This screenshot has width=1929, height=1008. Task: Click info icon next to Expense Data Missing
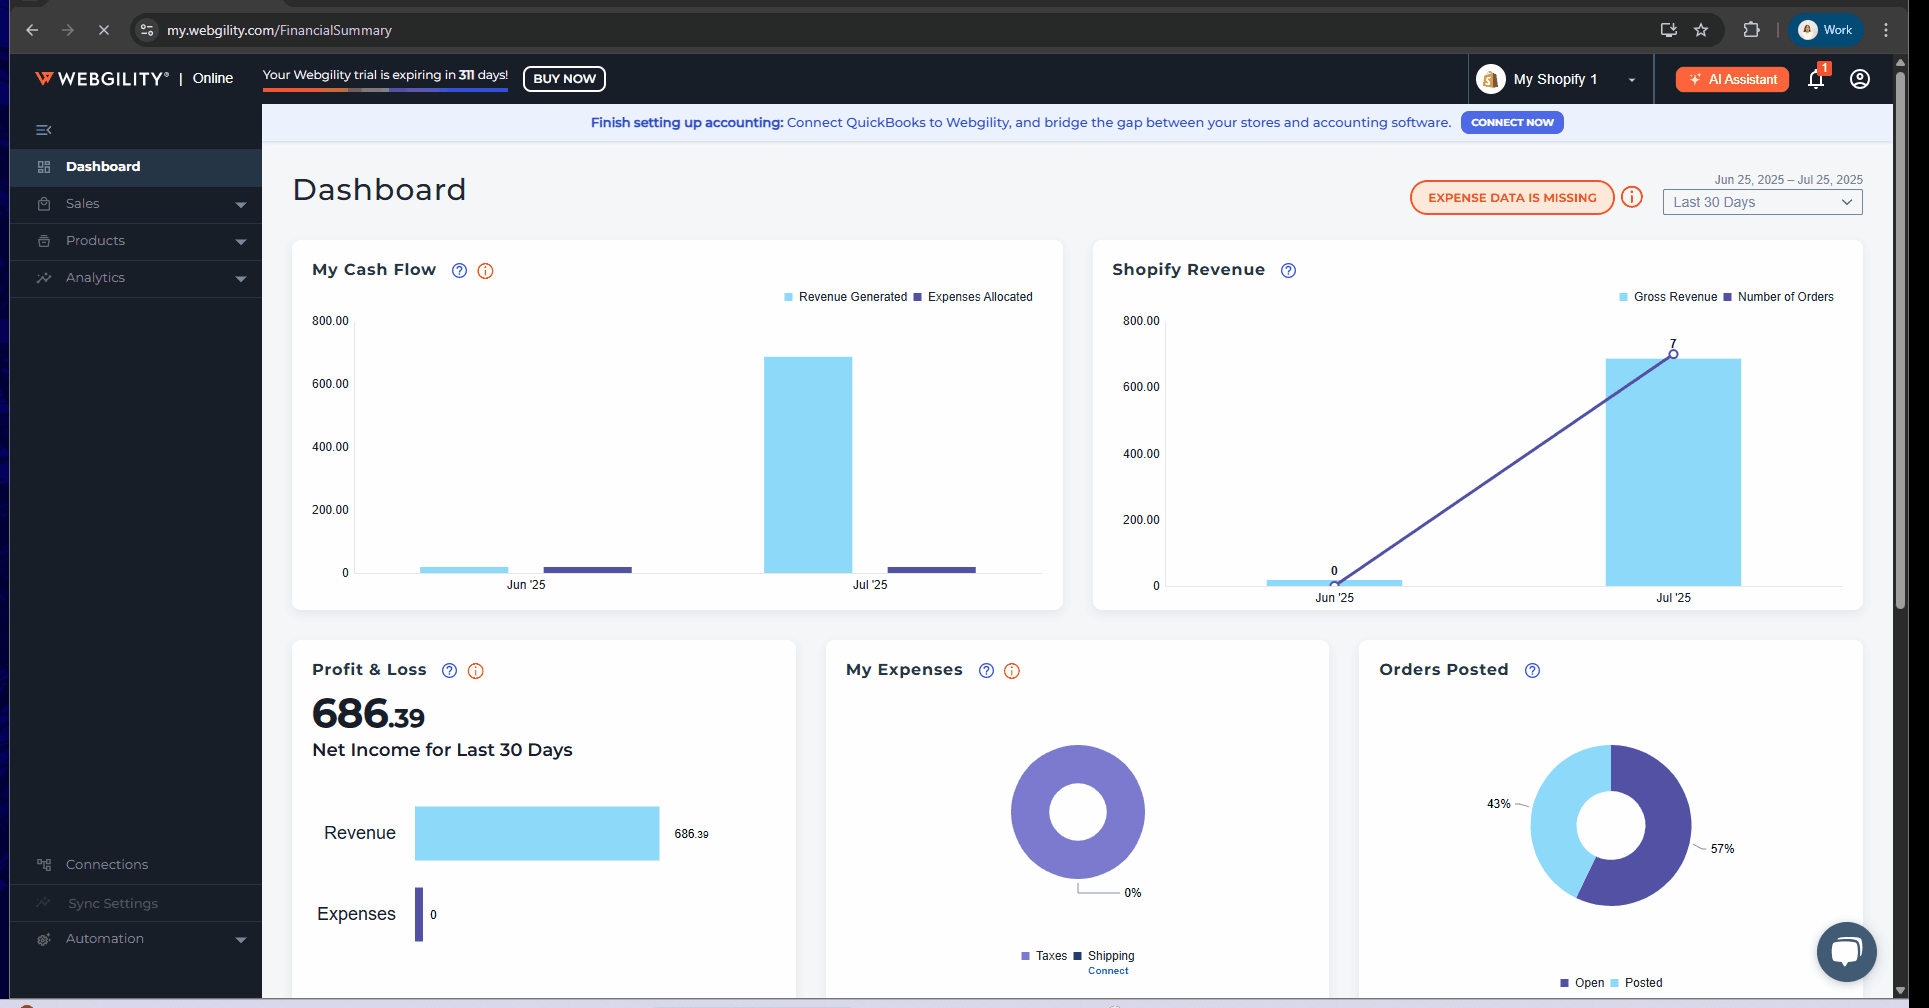(x=1632, y=197)
